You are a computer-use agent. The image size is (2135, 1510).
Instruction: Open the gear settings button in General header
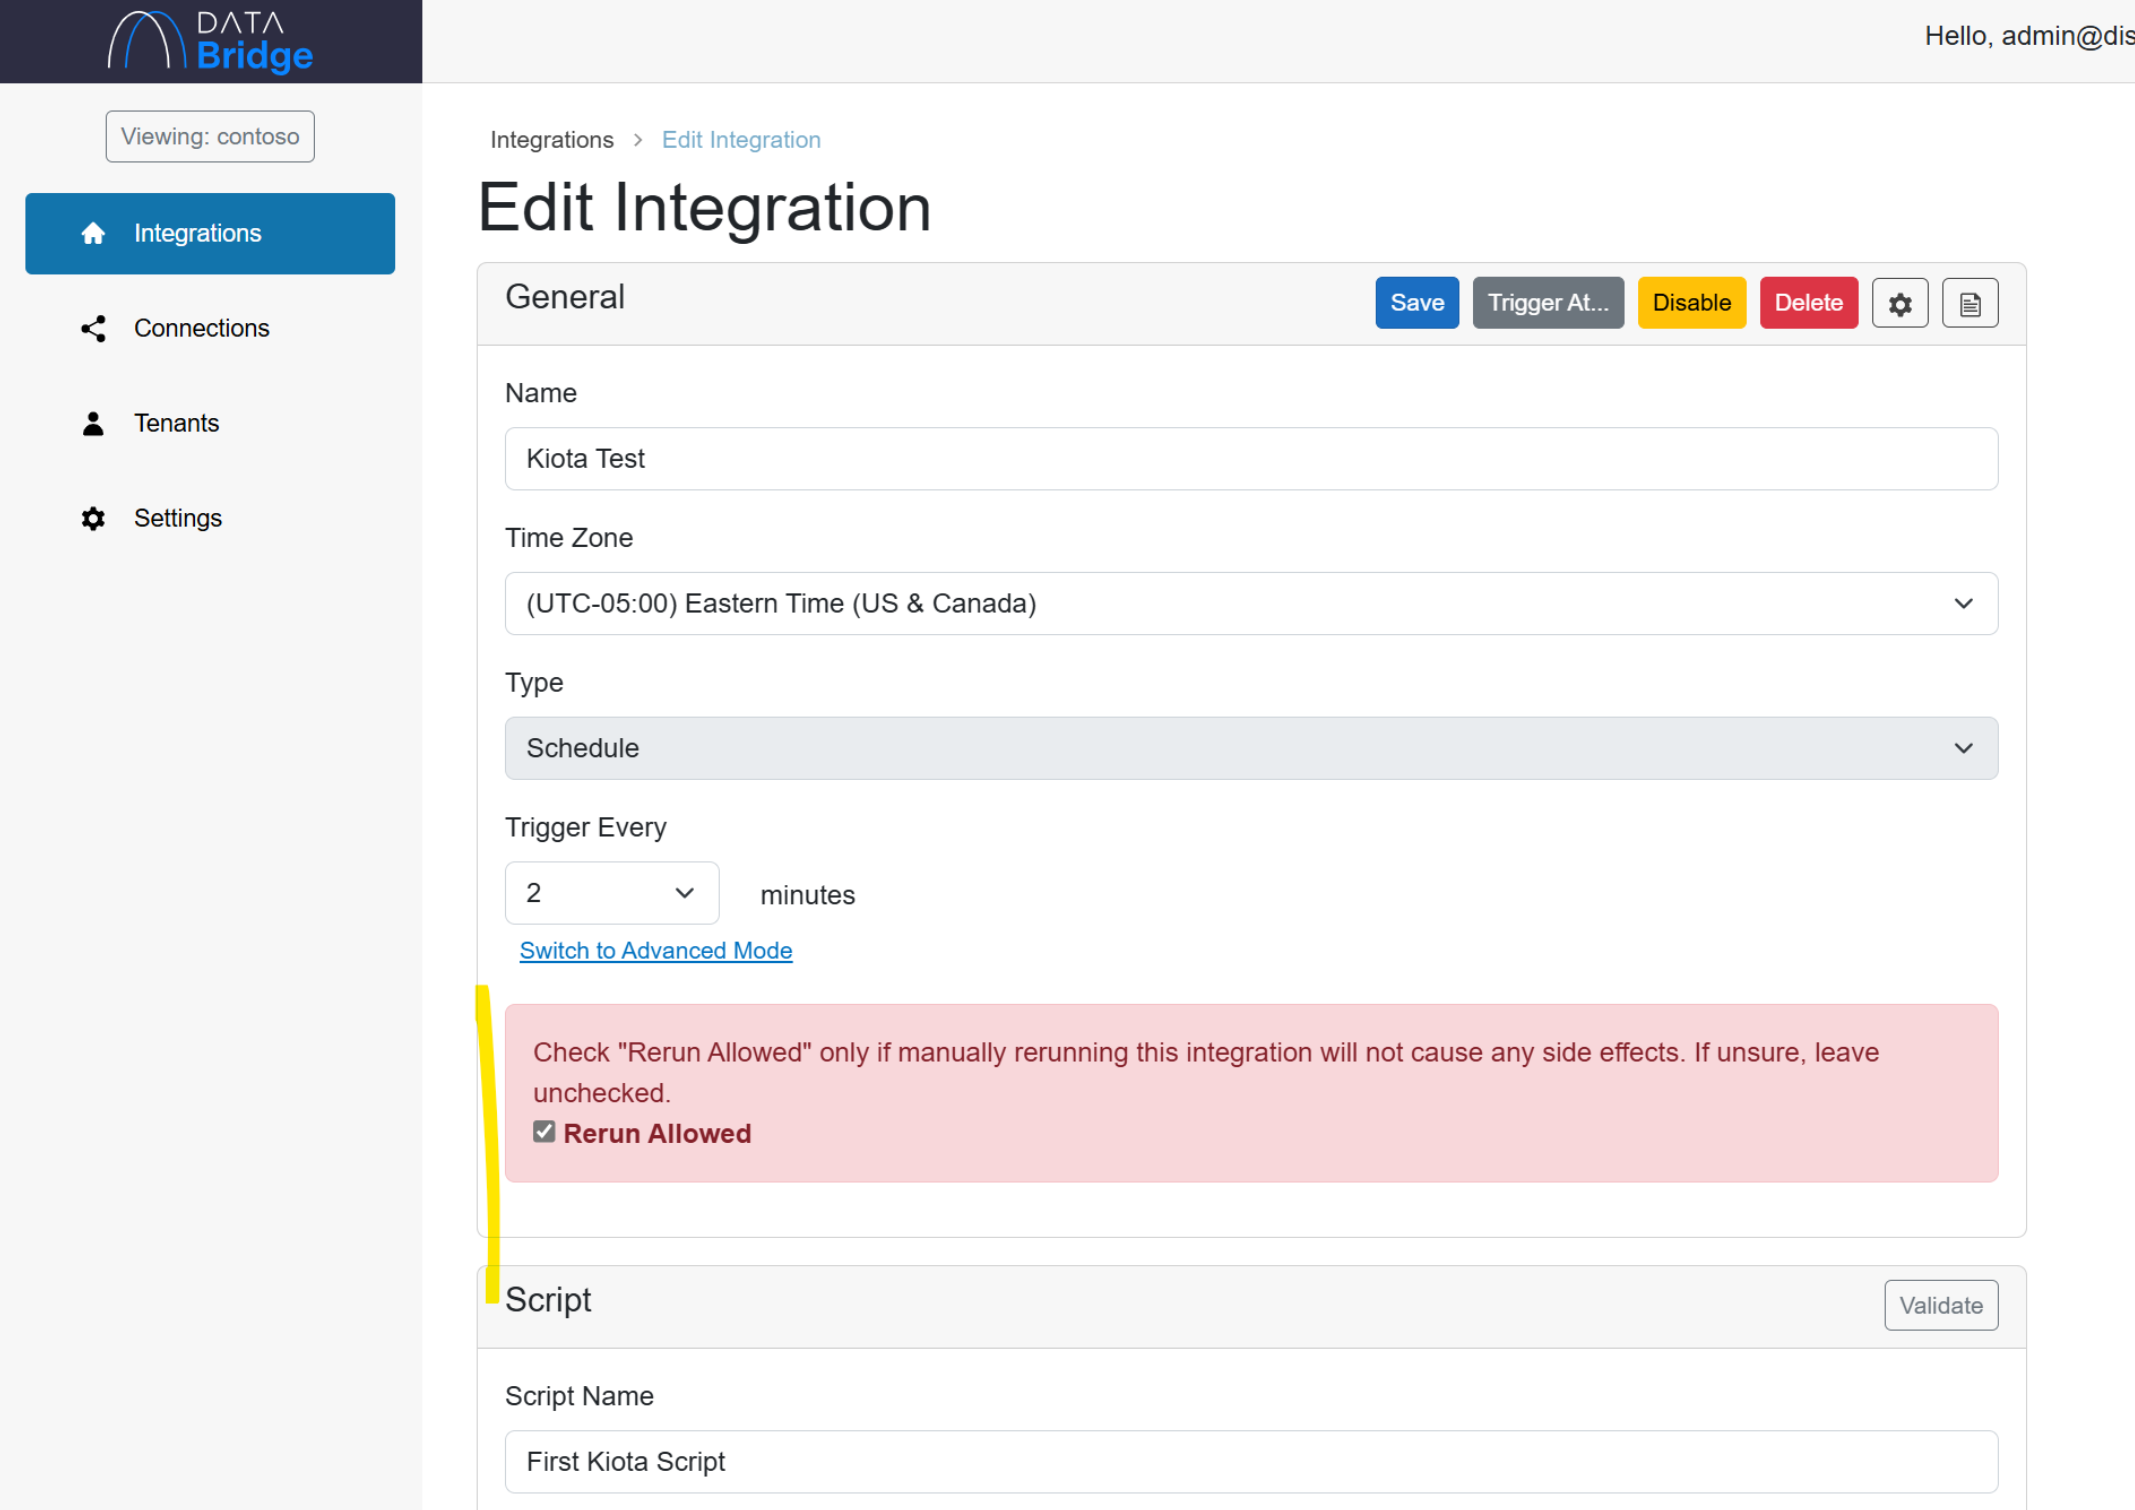(x=1899, y=303)
